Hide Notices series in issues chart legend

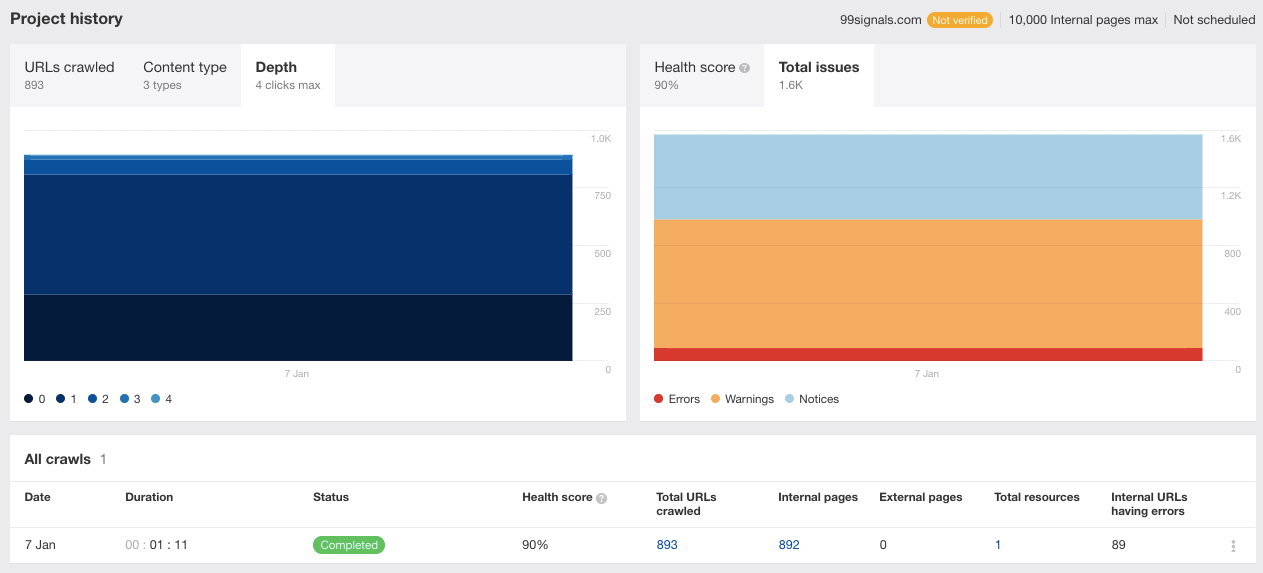pos(811,399)
